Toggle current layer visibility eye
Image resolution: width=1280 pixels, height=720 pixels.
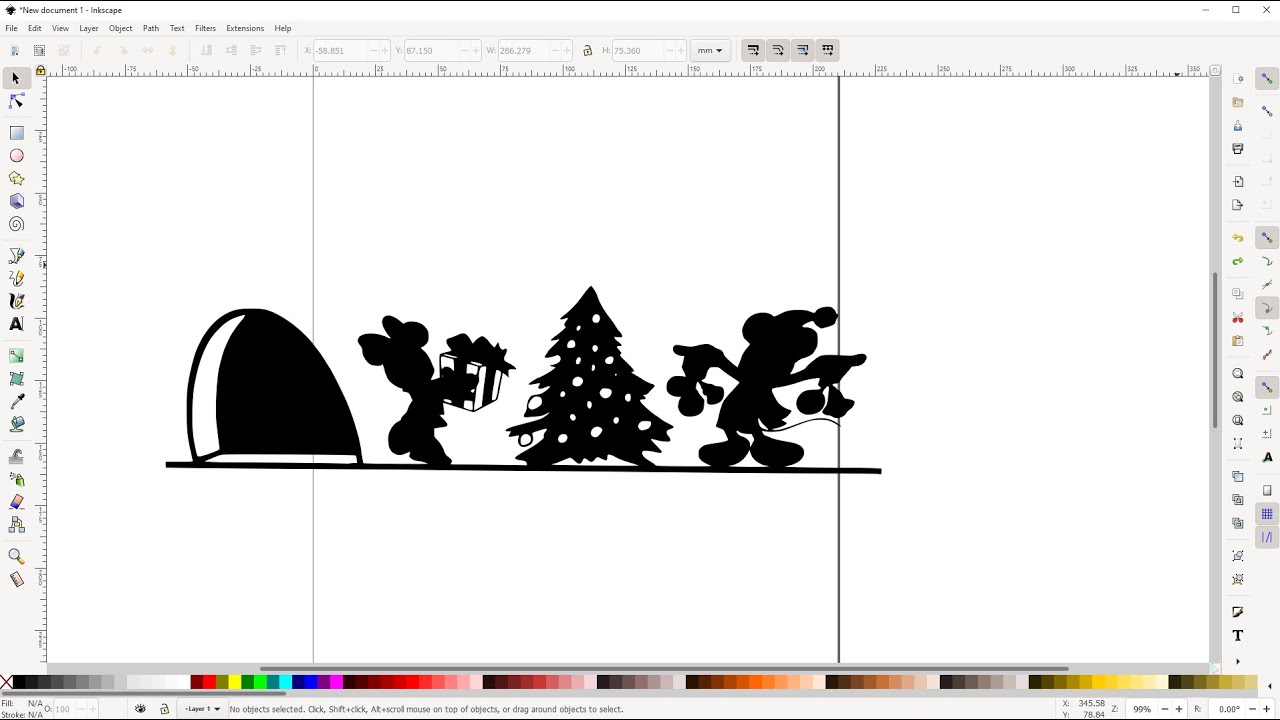coord(140,709)
